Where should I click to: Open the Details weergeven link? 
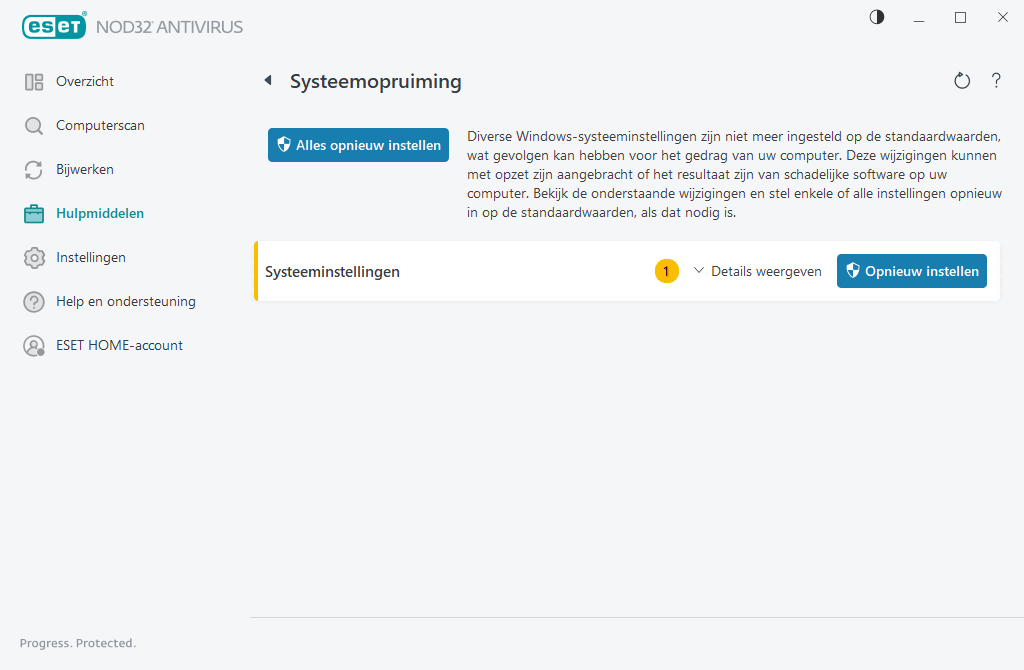(x=766, y=270)
